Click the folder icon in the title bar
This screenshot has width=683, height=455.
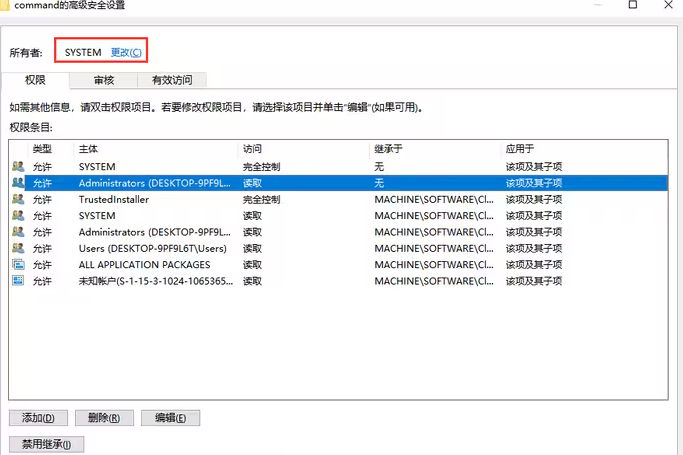point(6,5)
